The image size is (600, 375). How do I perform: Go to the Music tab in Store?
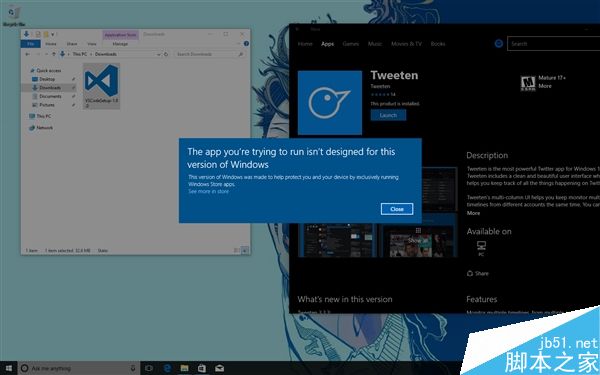(x=375, y=44)
